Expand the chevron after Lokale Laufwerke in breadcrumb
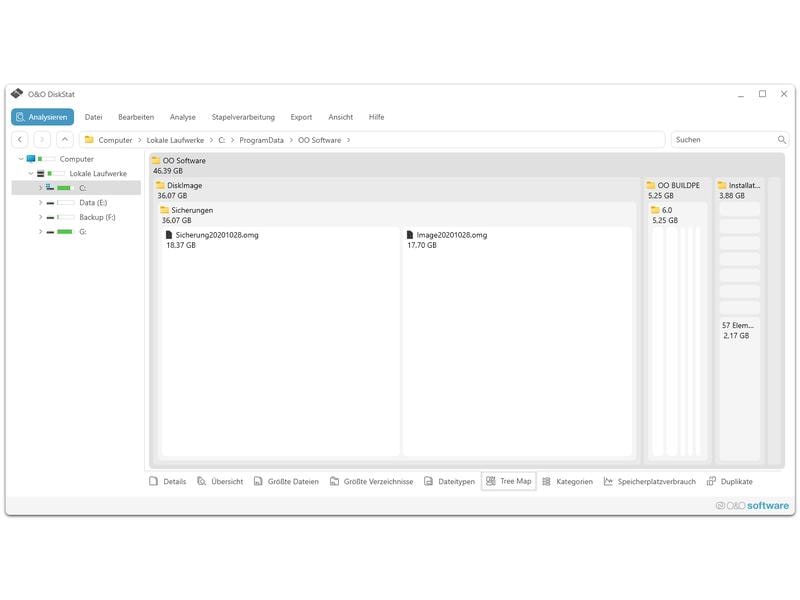Viewport: 800px width, 600px height. point(211,140)
